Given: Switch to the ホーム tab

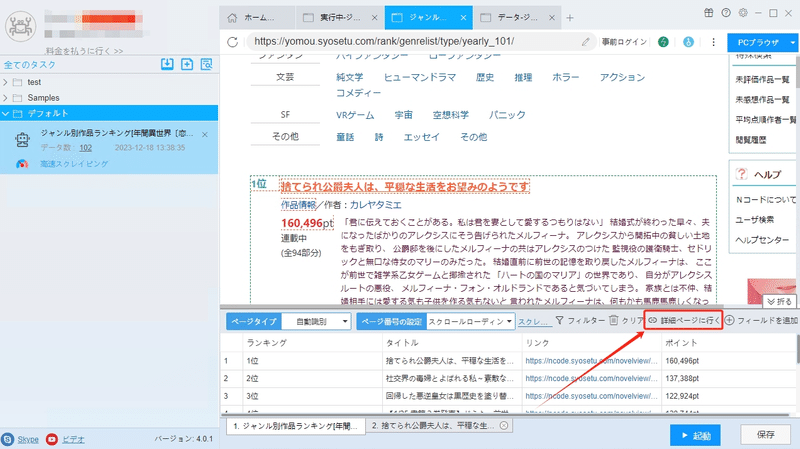Looking at the screenshot, I should coord(258,18).
